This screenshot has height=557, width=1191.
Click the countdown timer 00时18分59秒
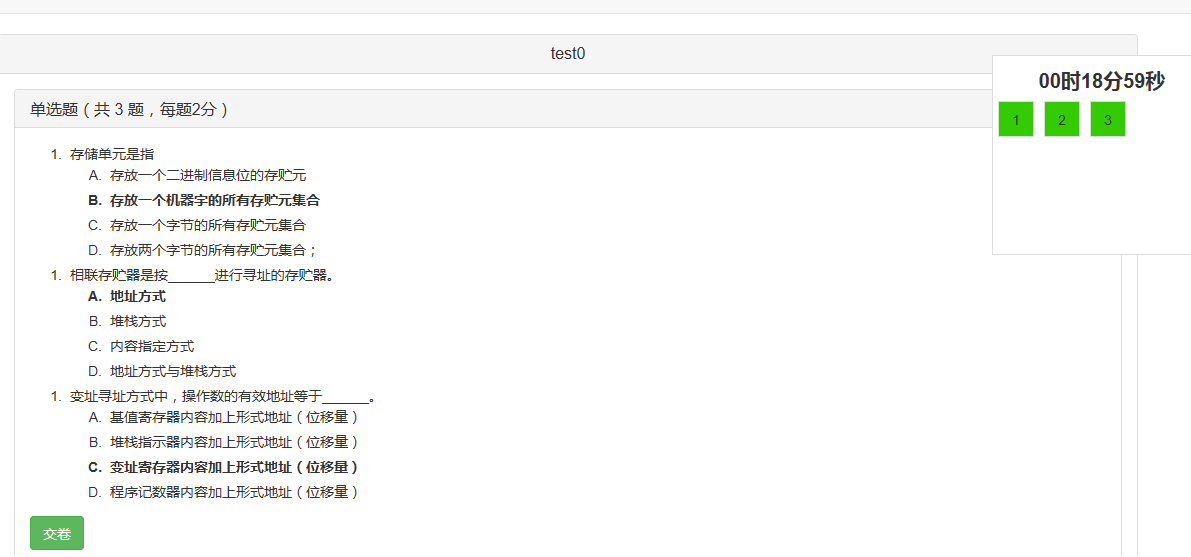point(1101,81)
